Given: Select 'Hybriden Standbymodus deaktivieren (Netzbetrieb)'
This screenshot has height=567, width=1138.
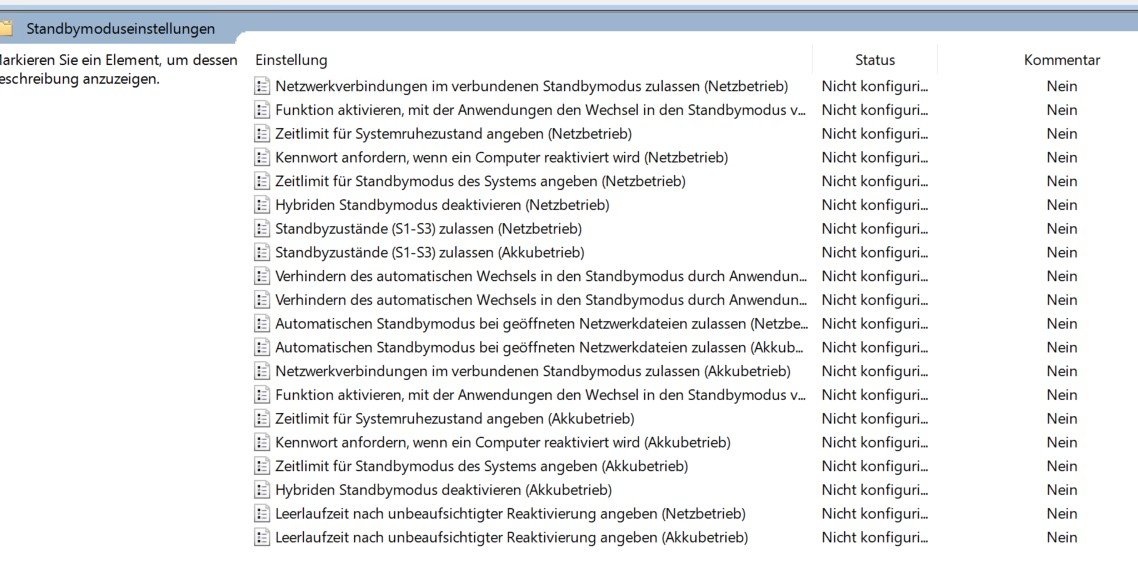Looking at the screenshot, I should tap(442, 205).
